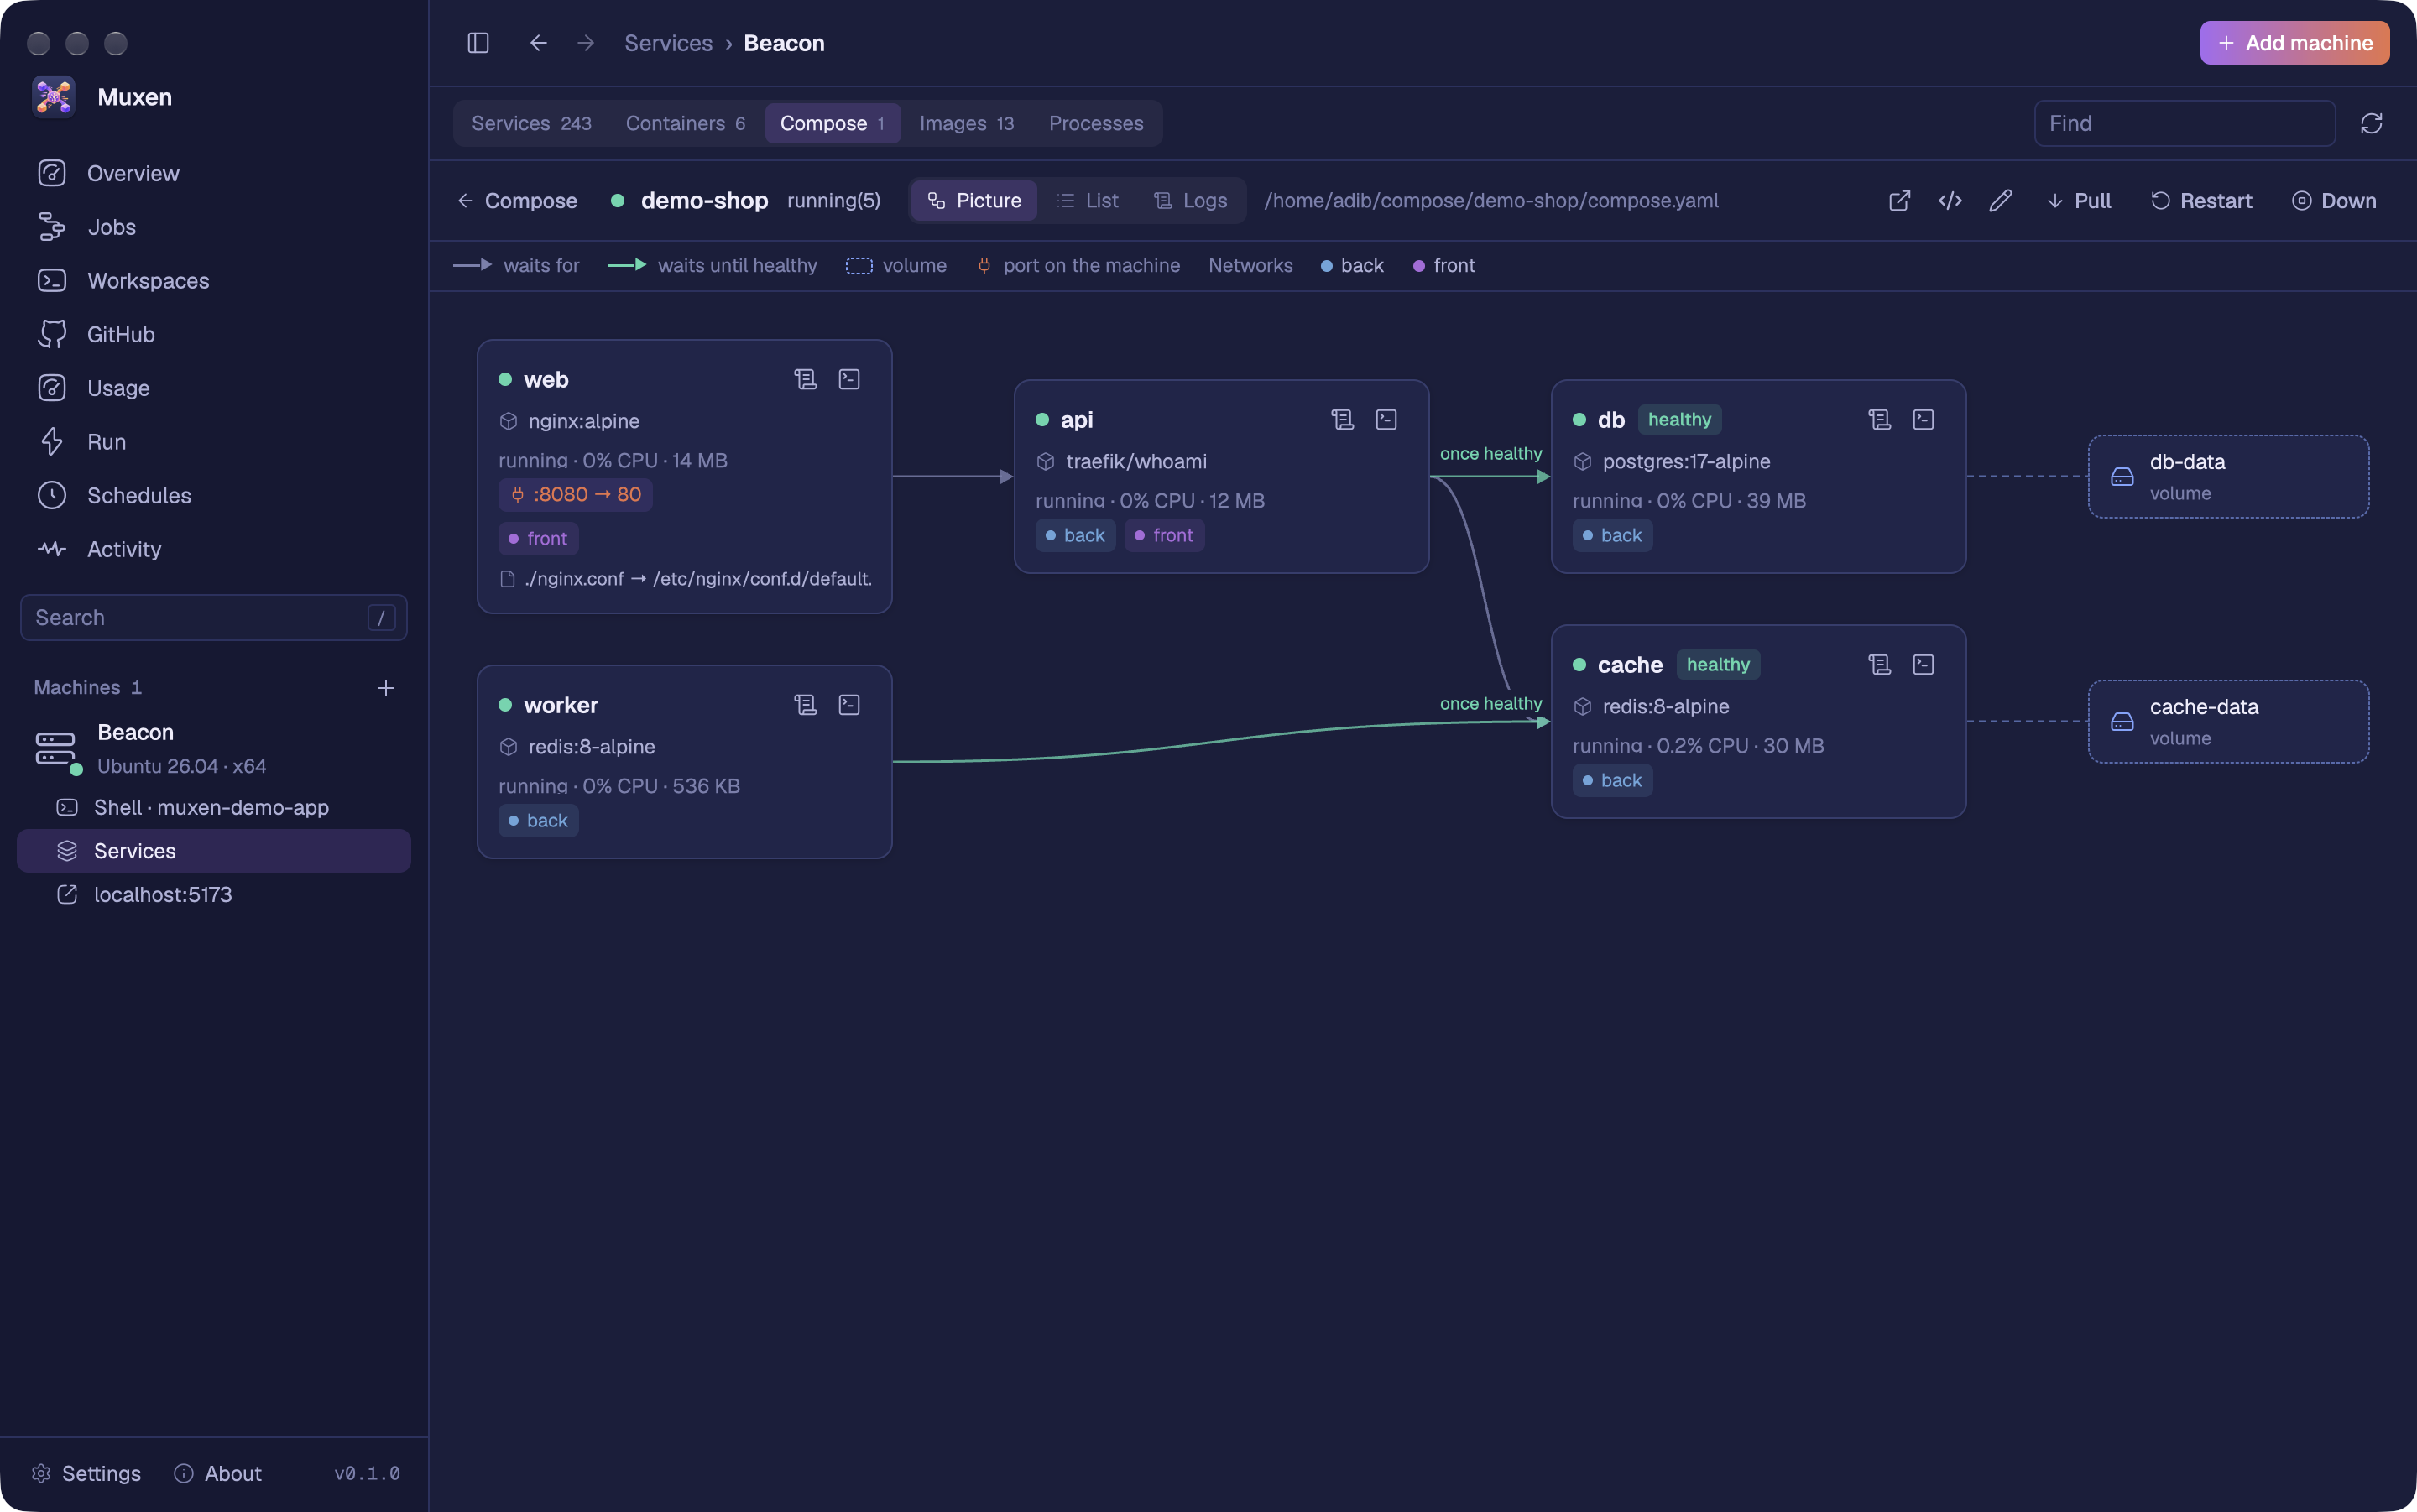Edit compose file with pencil icon
2417x1512 pixels.
point(1999,201)
